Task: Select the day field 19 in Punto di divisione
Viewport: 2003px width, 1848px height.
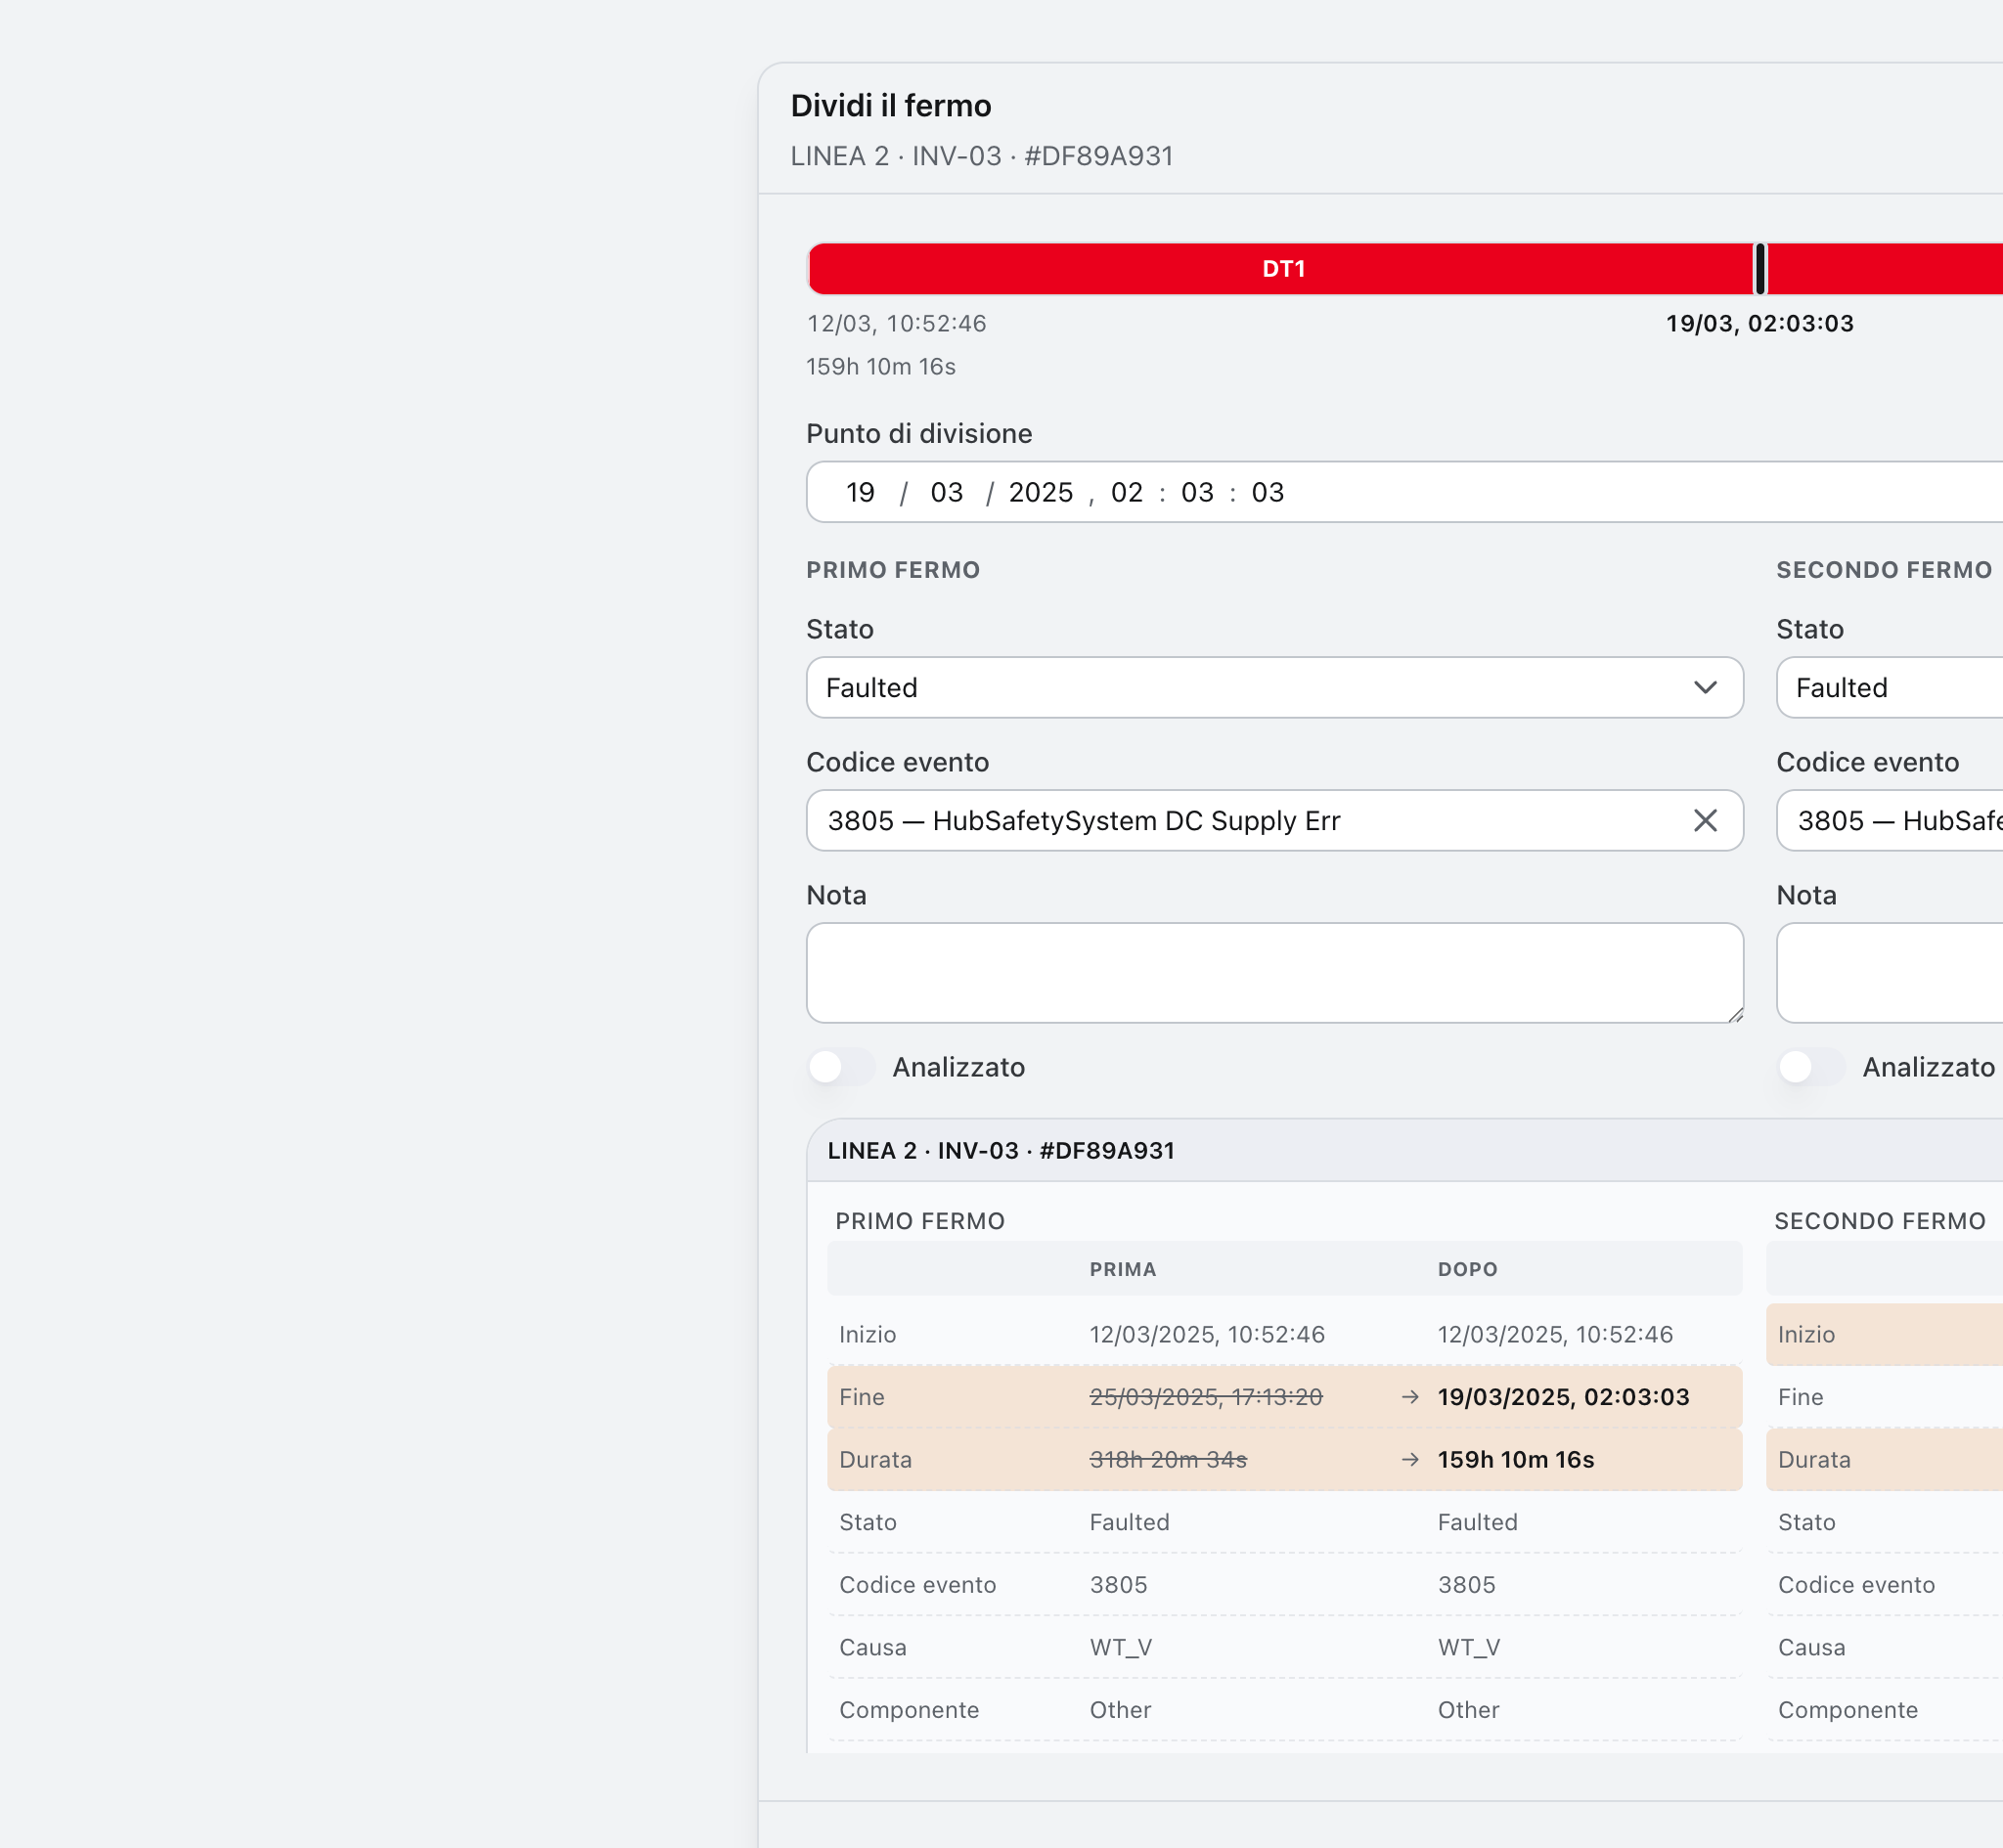Action: [860, 493]
